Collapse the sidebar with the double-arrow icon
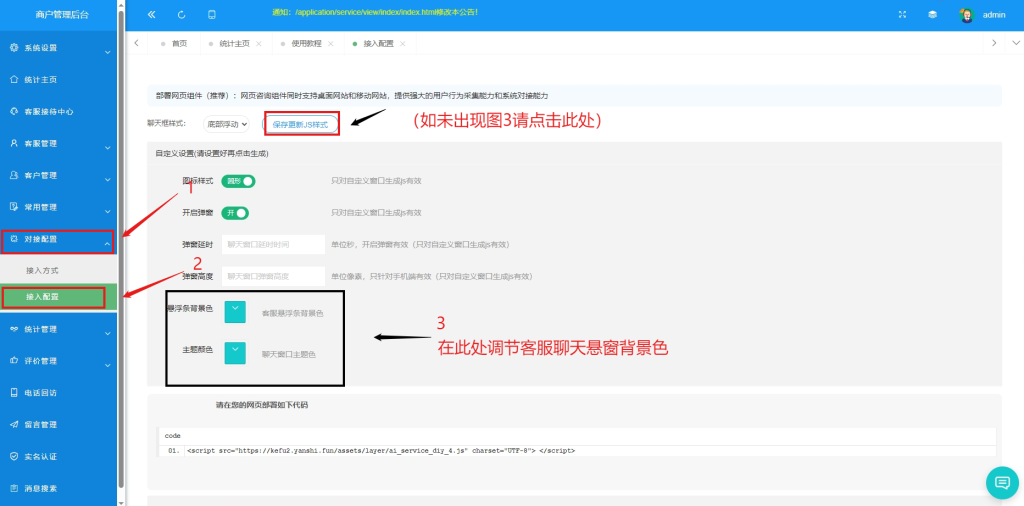 [152, 14]
